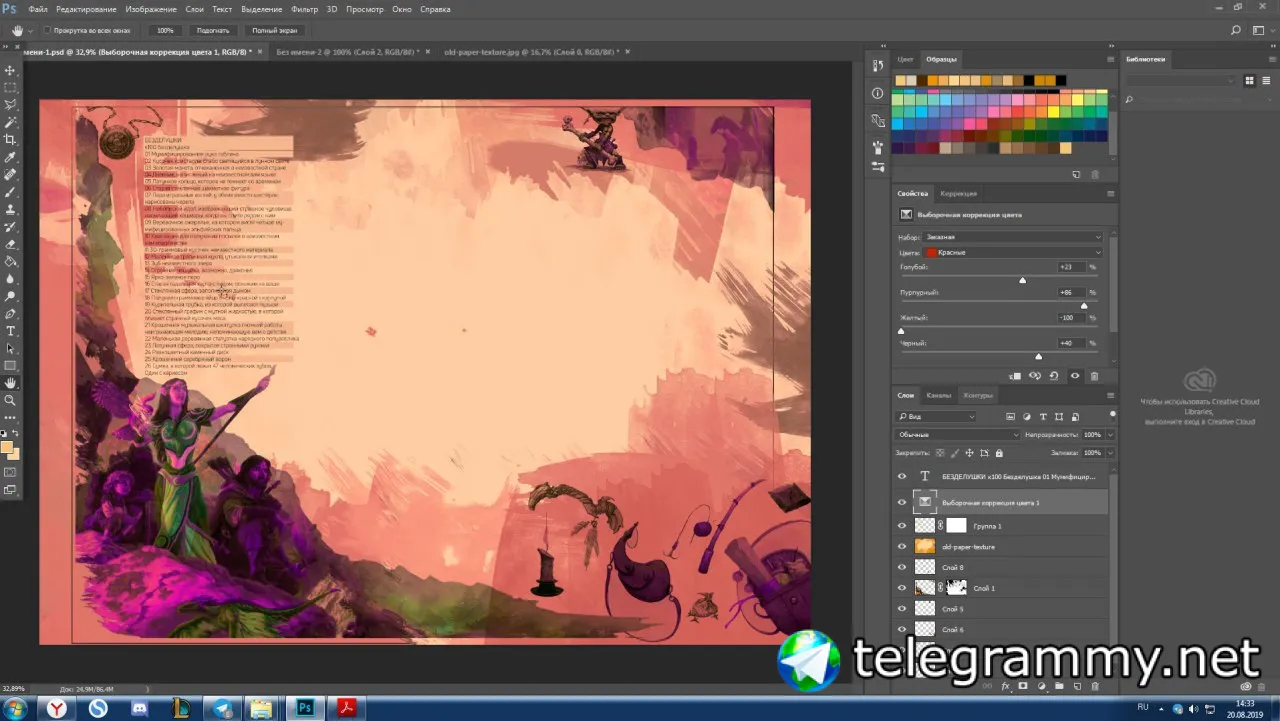Hide the БЕЗДЕЛУШКИ text layer
1280x721 pixels.
click(x=901, y=476)
